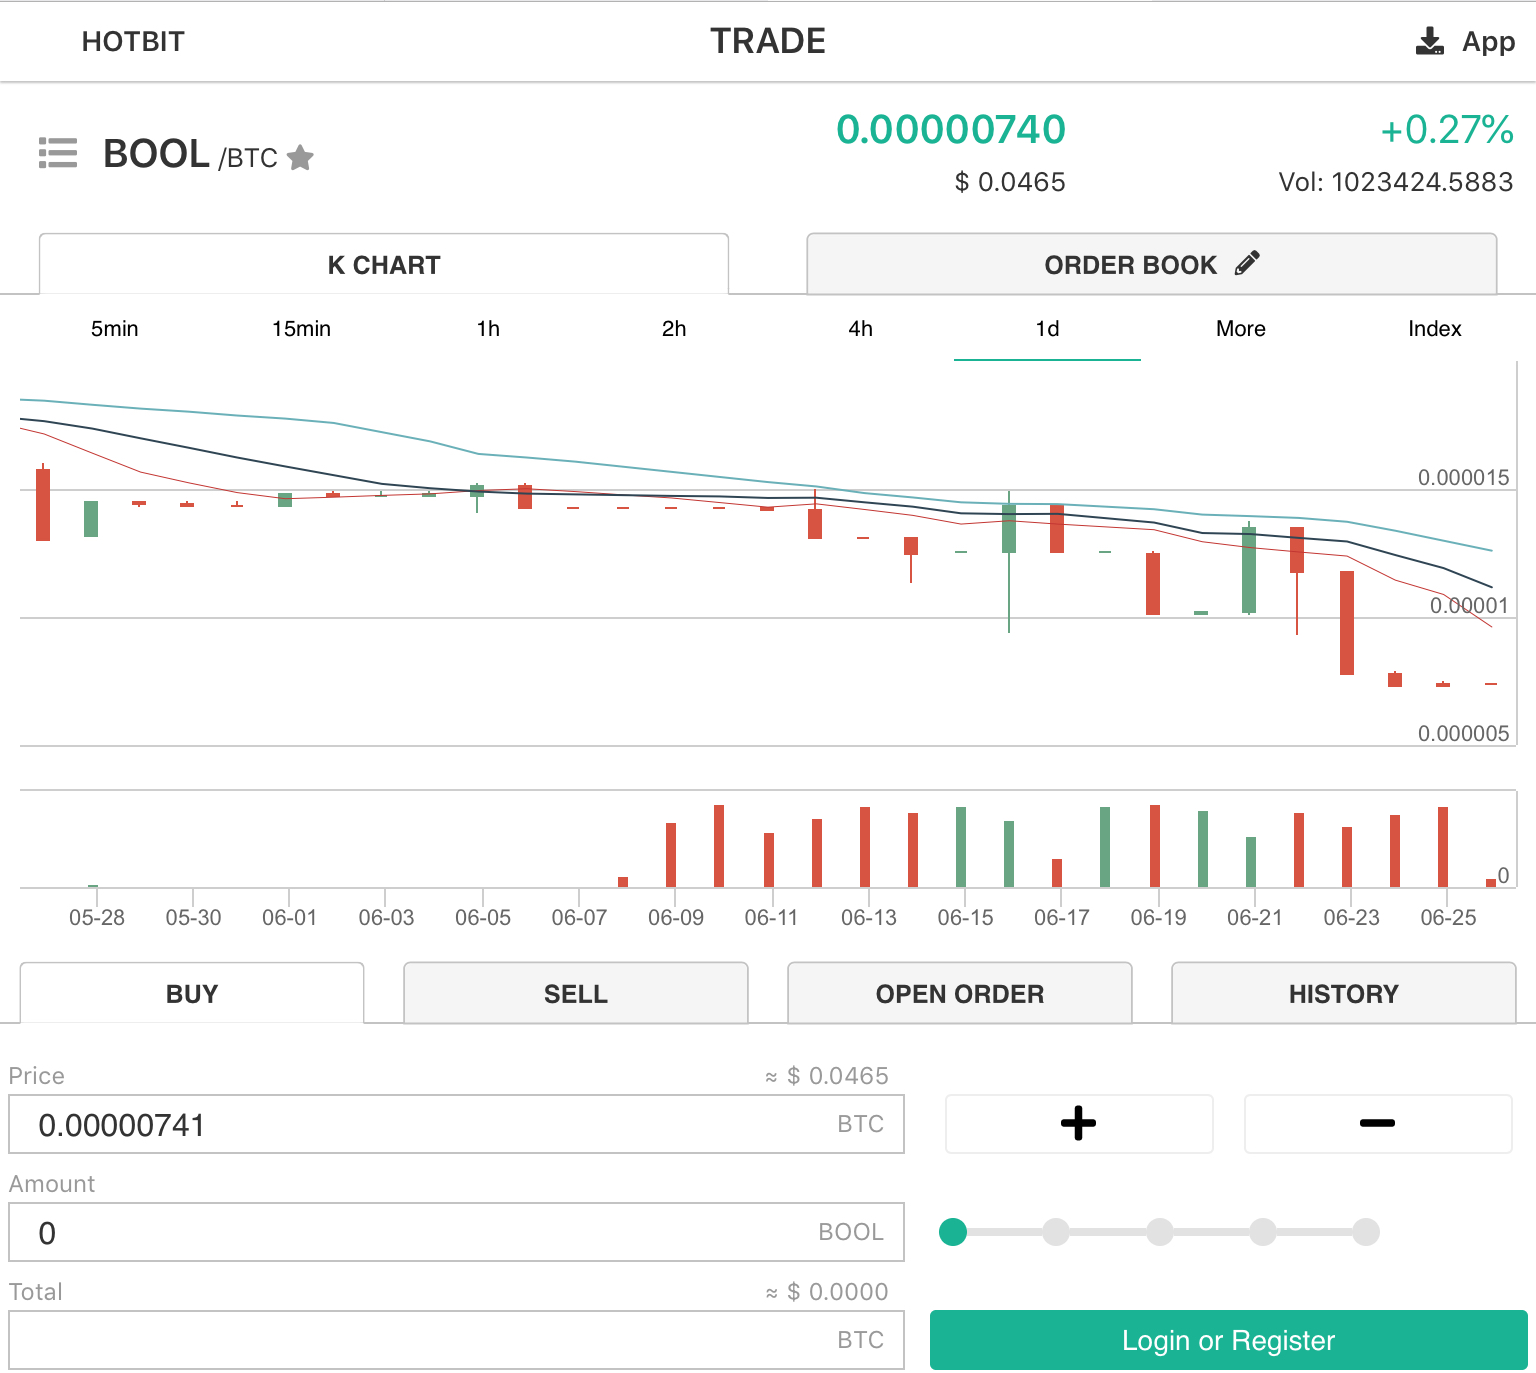
Task: Edit order book with pencil icon
Action: click(x=1247, y=263)
